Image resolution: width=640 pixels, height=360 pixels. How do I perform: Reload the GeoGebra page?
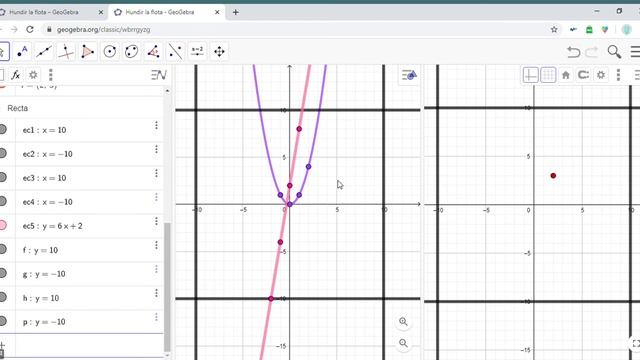click(30, 29)
